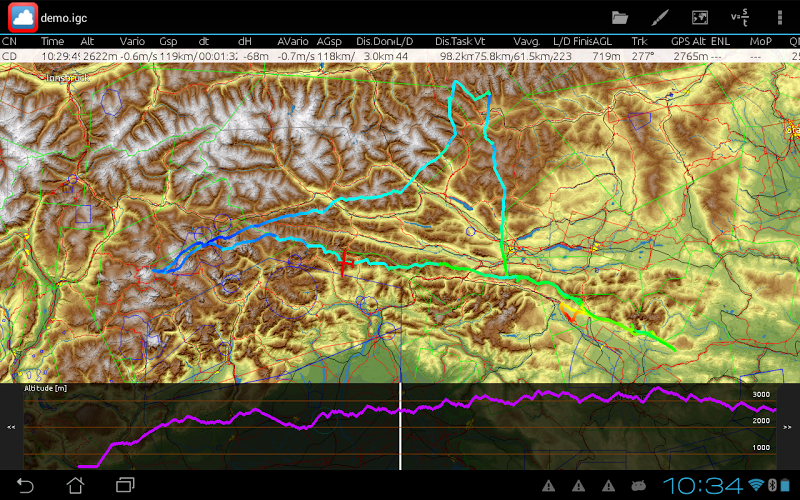This screenshot has width=800, height=500.
Task: Select the ENL column header
Action: (x=720, y=41)
